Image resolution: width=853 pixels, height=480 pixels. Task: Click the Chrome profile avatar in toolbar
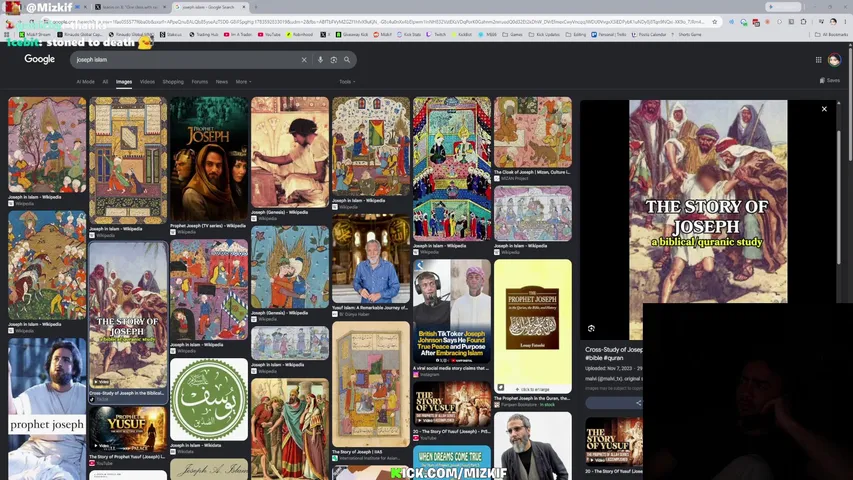pyautogui.click(x=833, y=22)
